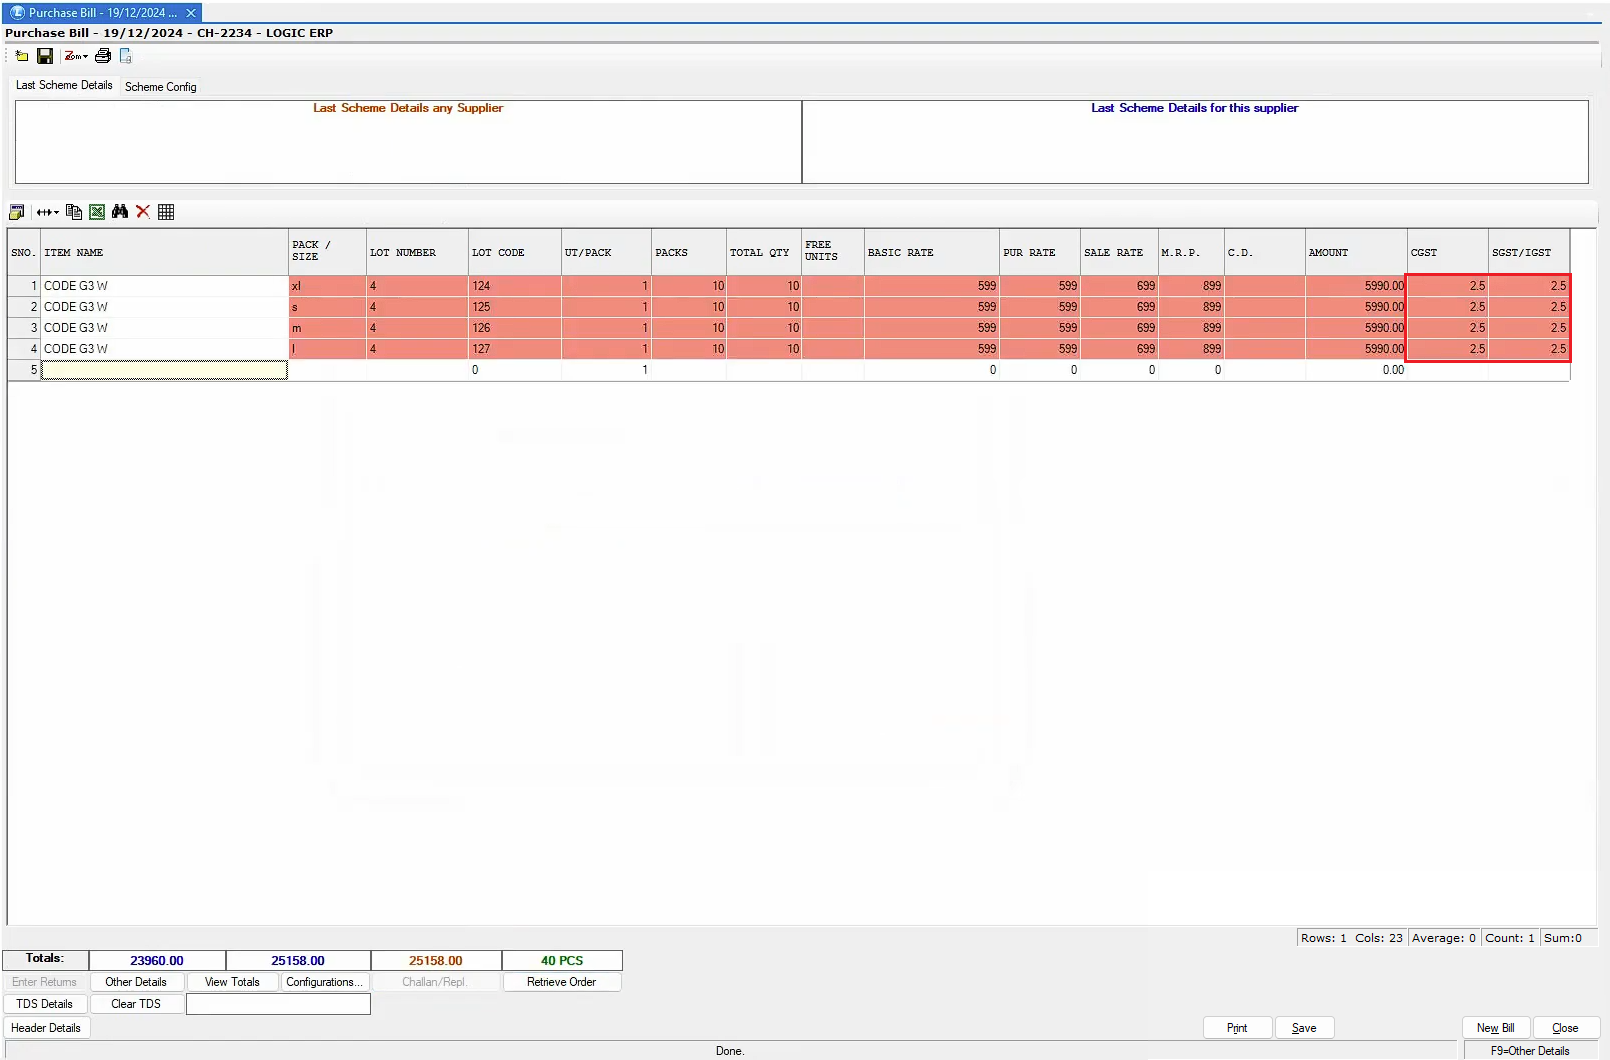Click the binoculars find icon
Screen dimensions: 1610x1060
click(x=120, y=212)
